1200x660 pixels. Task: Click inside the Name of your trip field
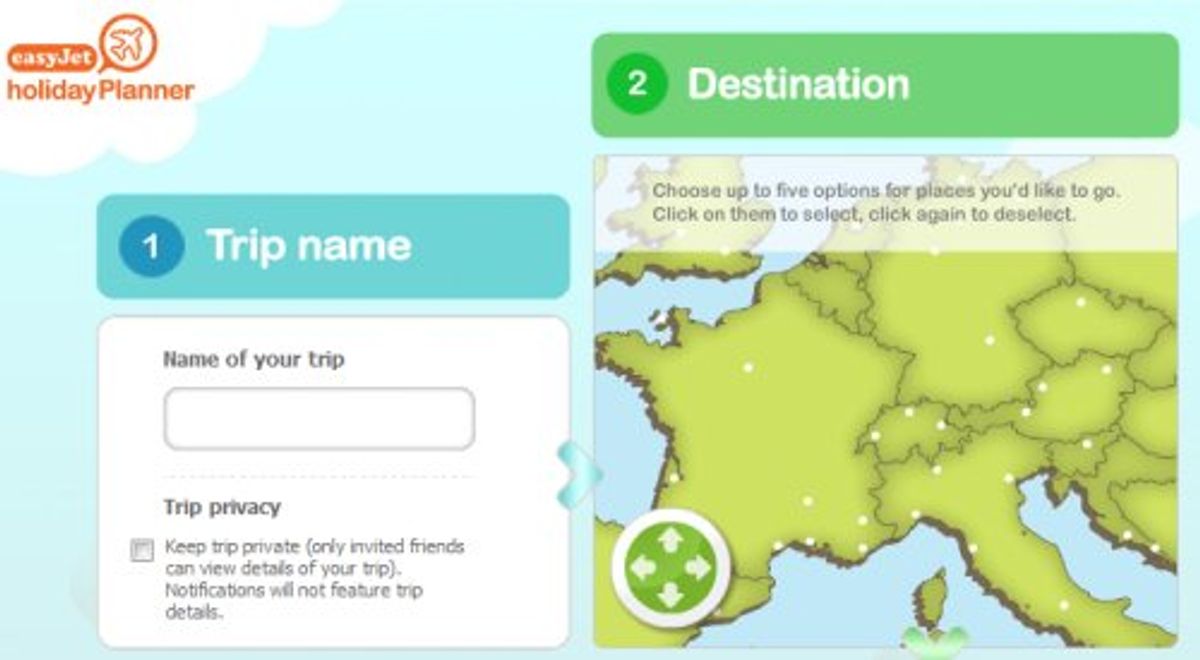click(318, 417)
